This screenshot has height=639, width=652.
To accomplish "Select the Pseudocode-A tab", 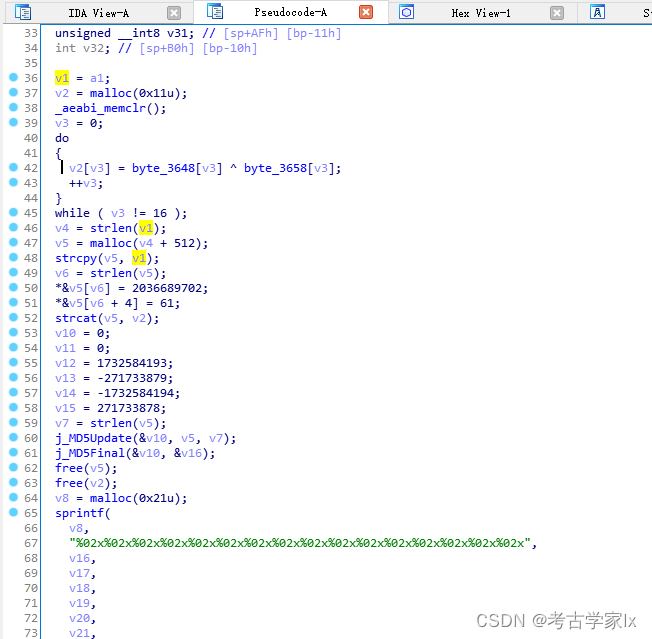I will coord(290,12).
